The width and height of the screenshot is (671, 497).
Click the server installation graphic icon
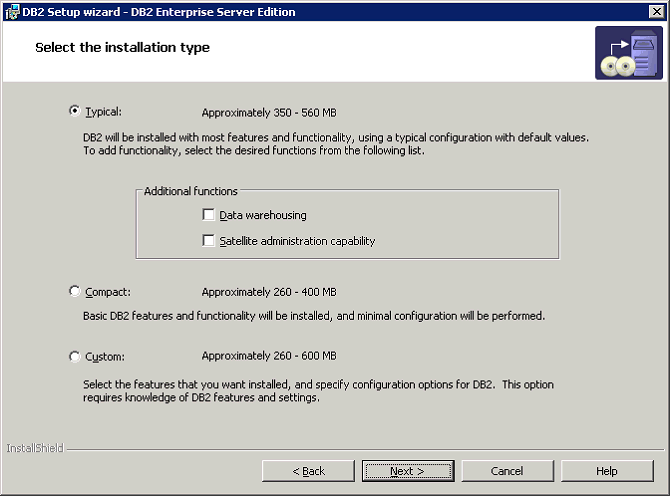click(x=629, y=53)
